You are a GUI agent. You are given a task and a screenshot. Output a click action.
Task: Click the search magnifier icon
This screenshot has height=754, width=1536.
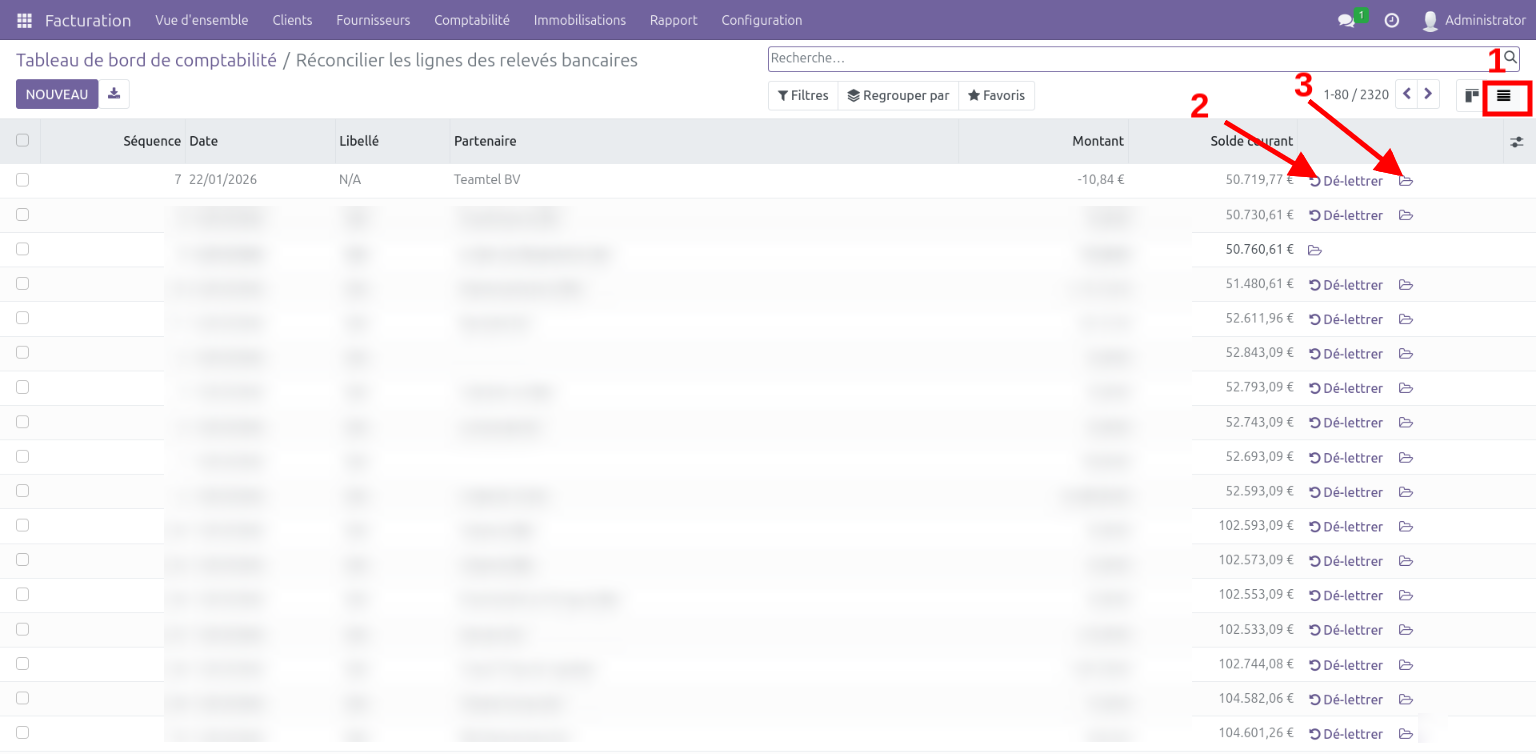click(x=1510, y=58)
